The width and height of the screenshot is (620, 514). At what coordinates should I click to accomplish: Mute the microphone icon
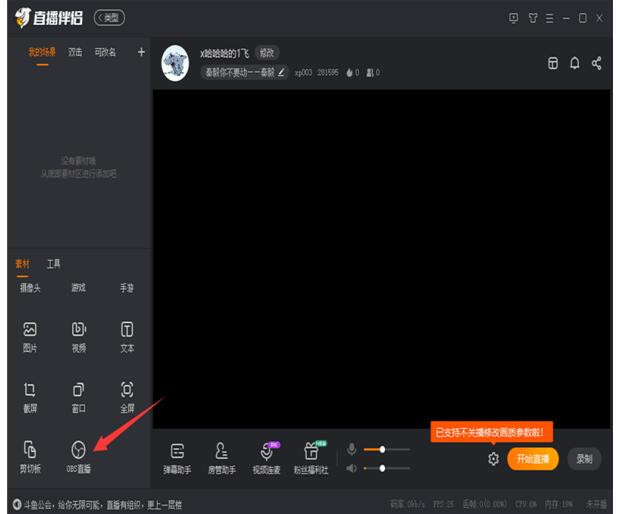point(351,449)
